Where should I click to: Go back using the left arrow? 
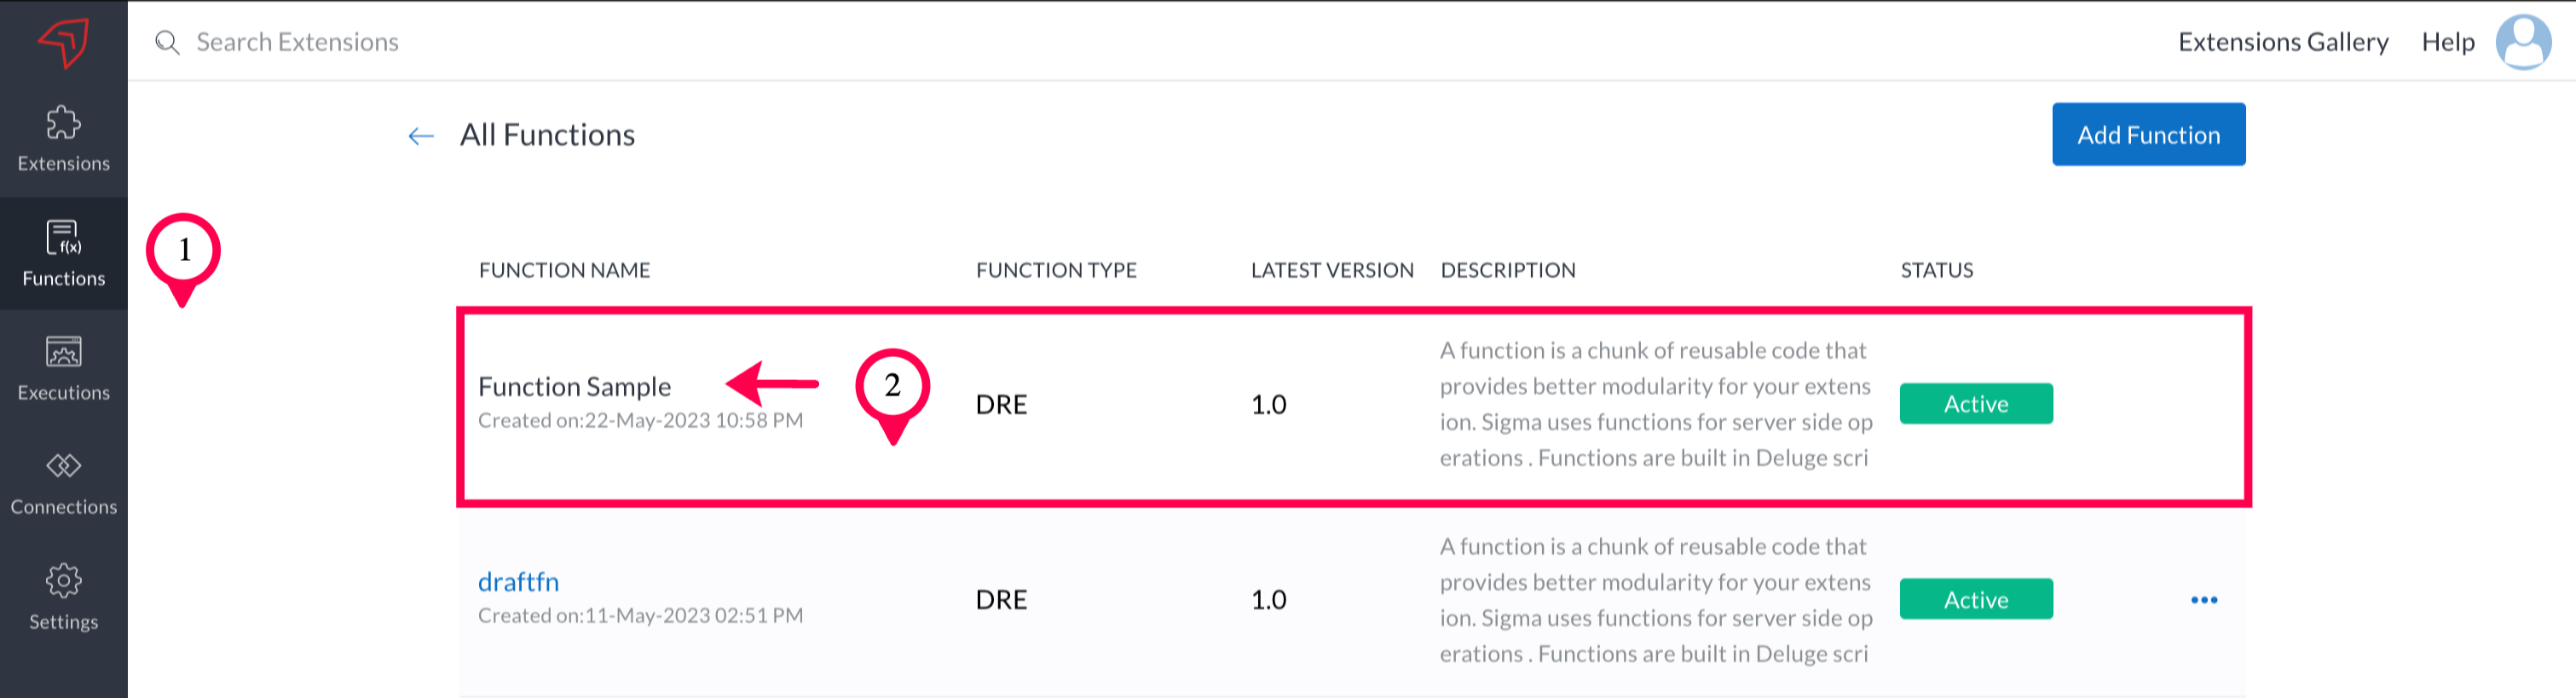click(421, 136)
